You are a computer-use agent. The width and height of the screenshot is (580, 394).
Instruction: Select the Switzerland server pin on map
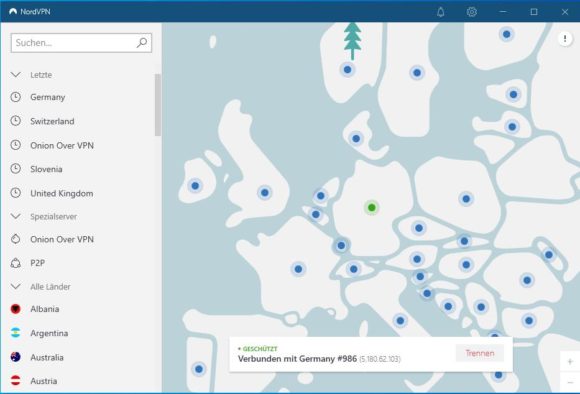click(354, 269)
